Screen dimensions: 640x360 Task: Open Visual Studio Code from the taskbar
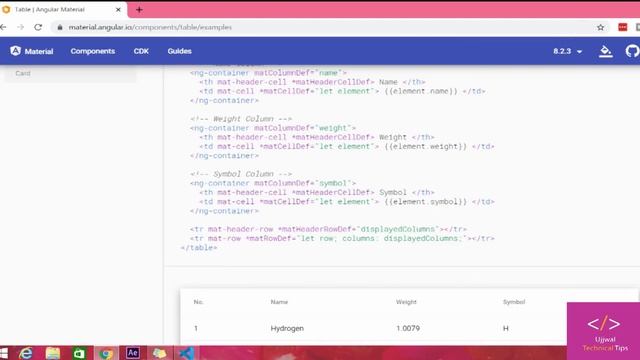(x=186, y=353)
